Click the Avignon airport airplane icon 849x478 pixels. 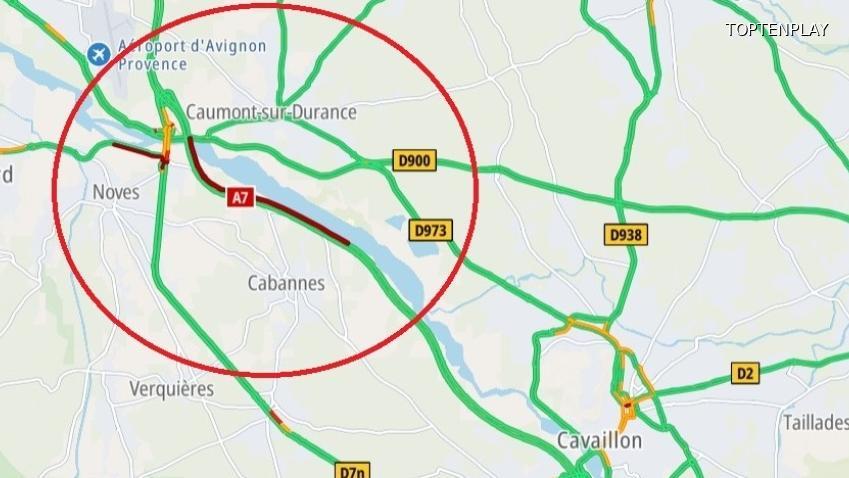(99, 55)
